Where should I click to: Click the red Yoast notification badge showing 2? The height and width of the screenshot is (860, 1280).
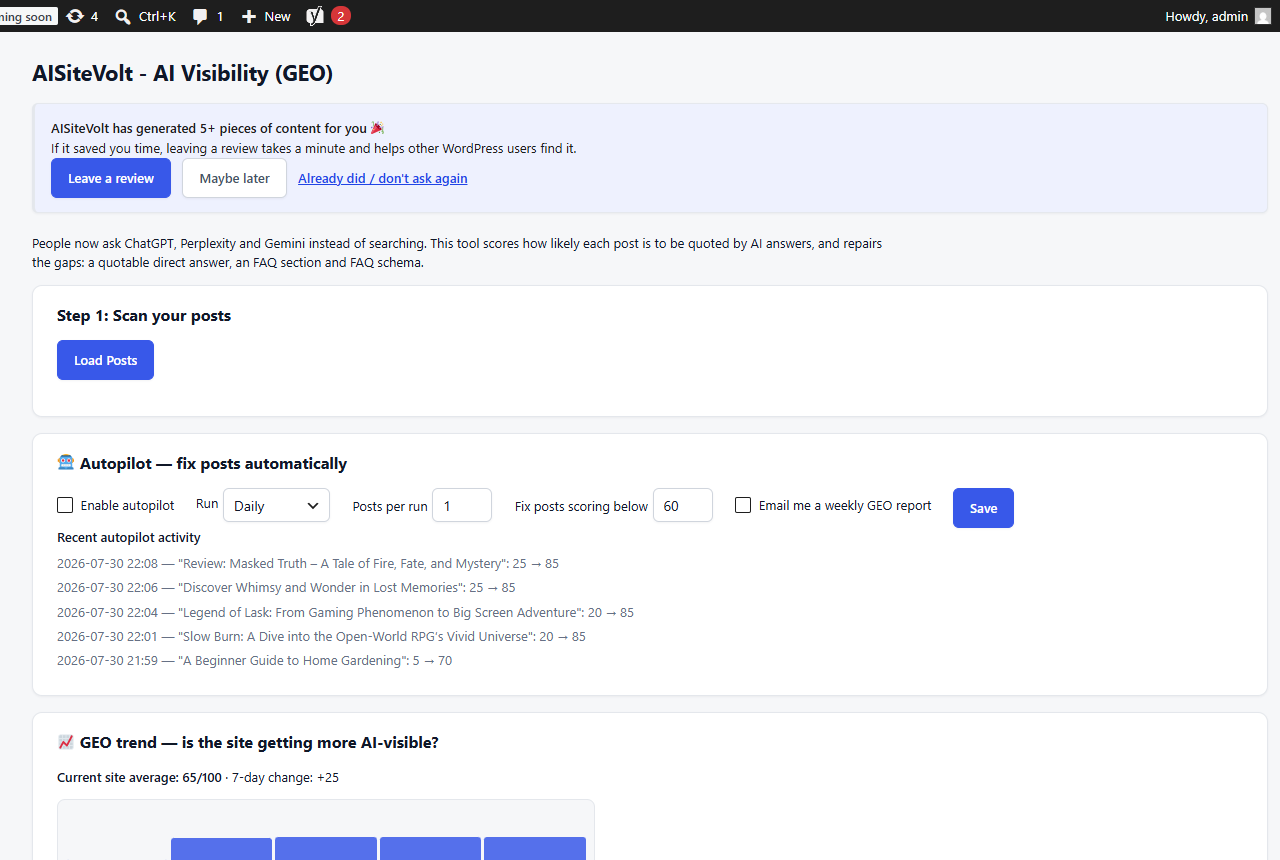tap(341, 16)
